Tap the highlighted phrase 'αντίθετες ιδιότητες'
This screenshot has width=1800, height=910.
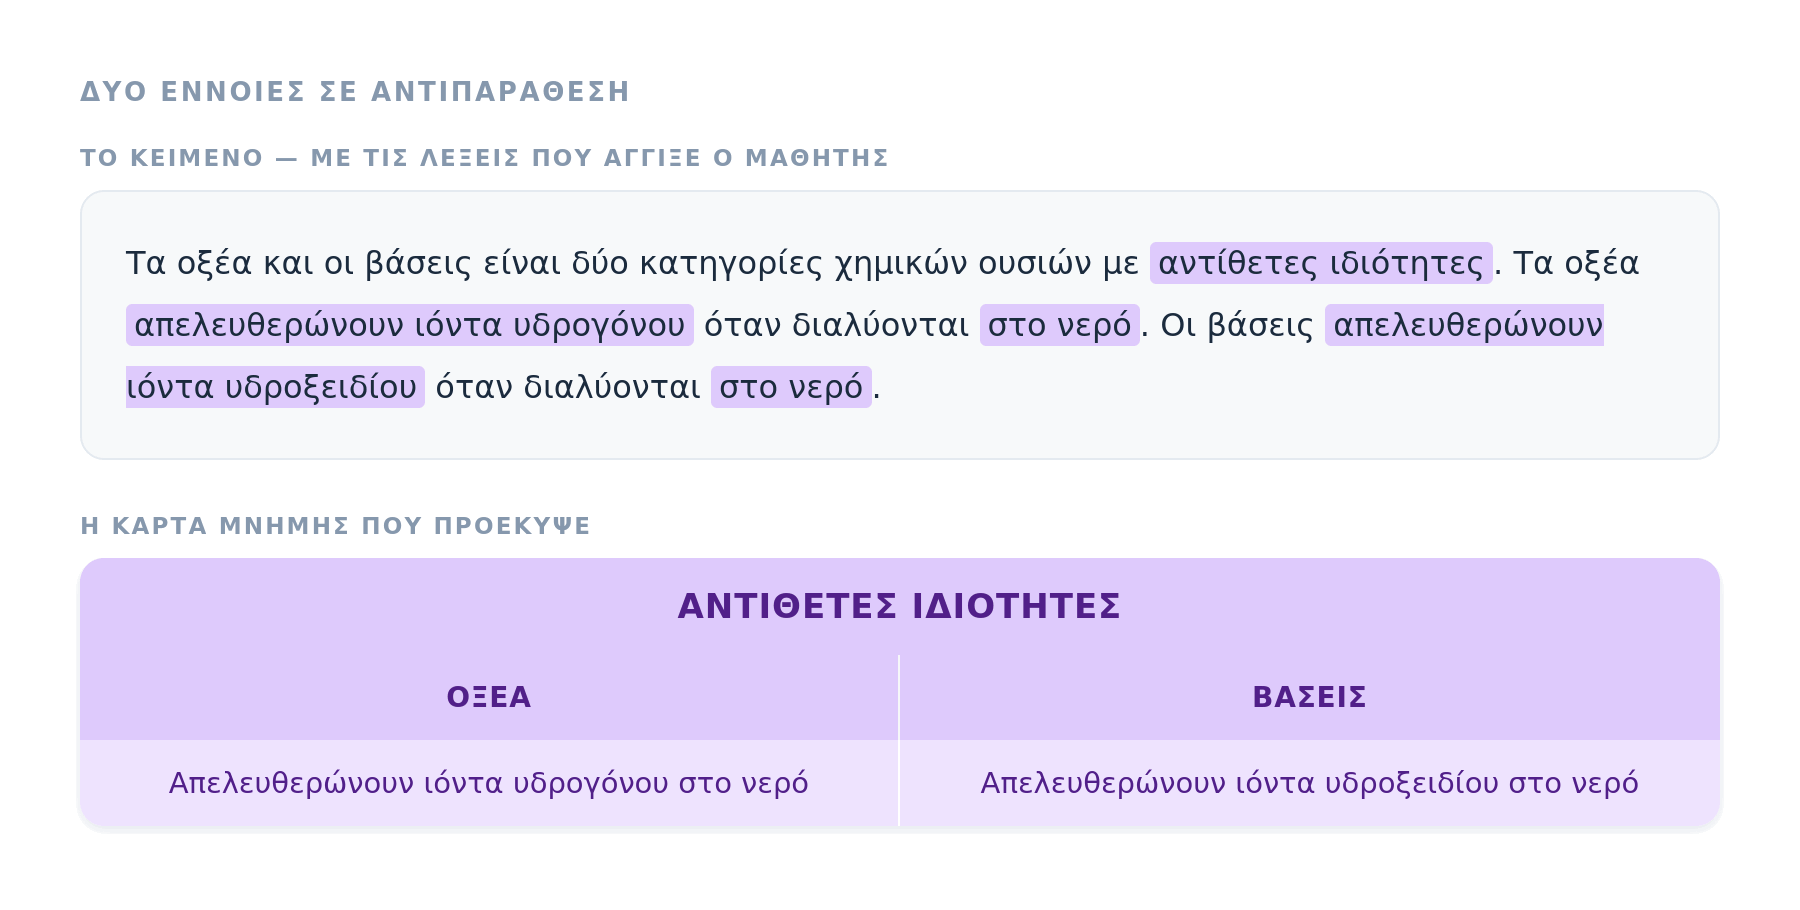[x=1321, y=263]
